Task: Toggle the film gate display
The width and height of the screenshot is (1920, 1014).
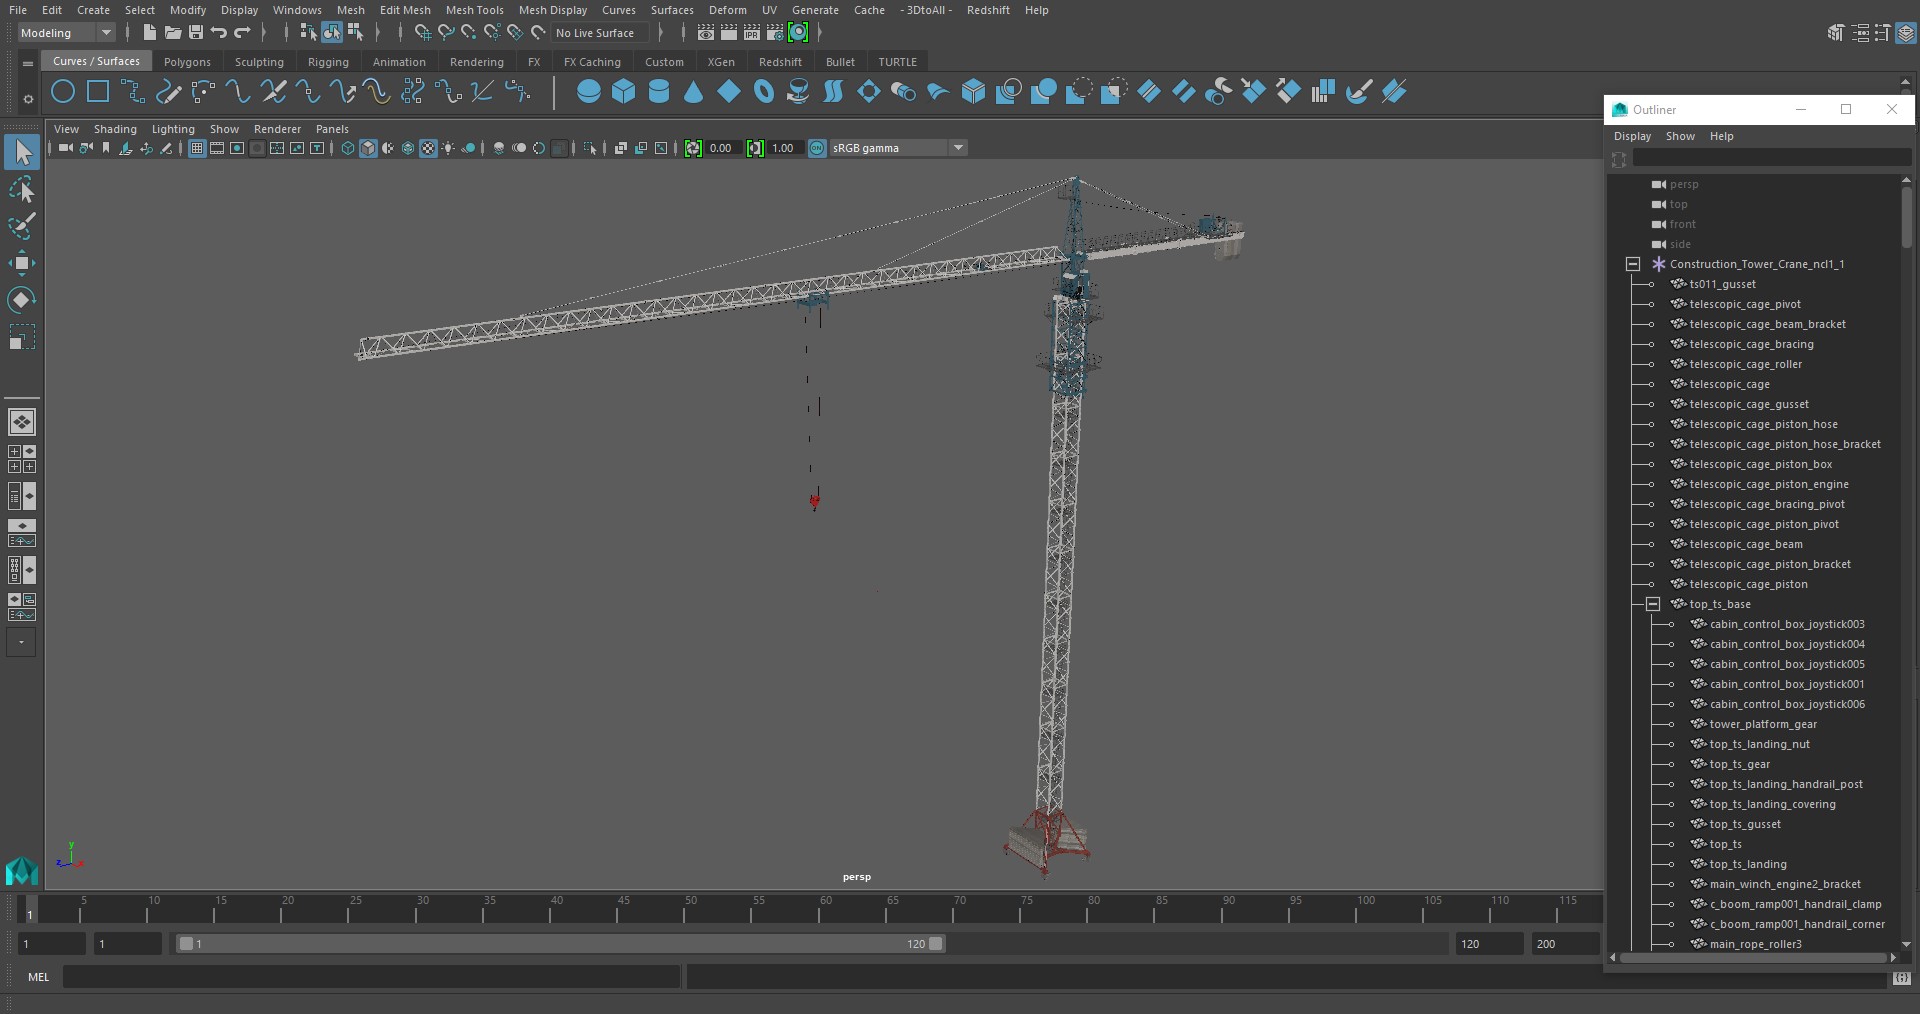Action: 217,148
